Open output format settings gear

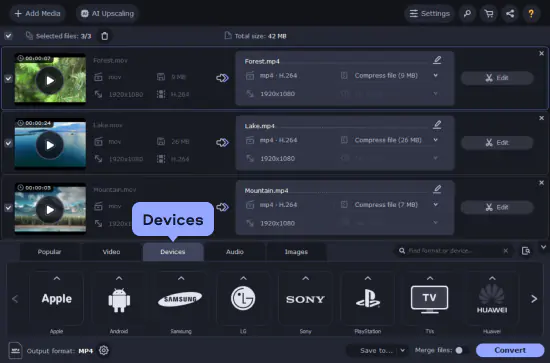(103, 350)
